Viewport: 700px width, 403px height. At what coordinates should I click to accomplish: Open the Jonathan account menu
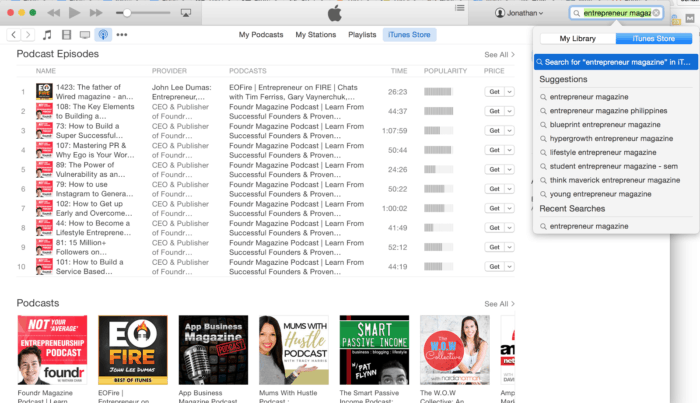519,13
